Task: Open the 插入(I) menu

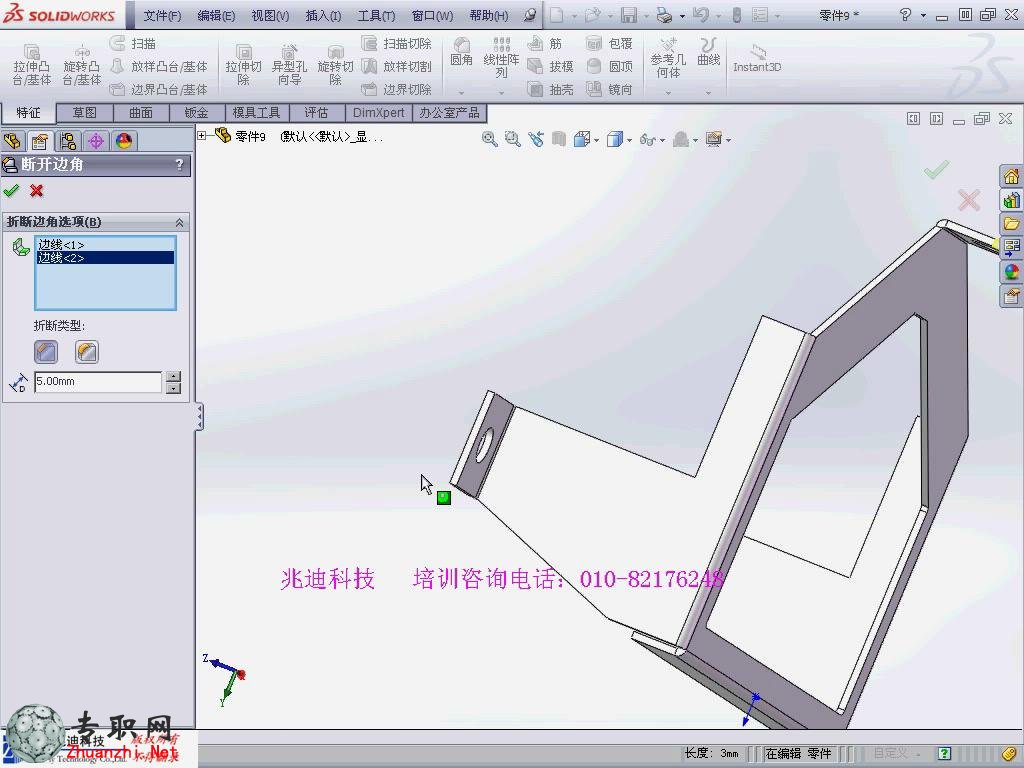Action: [x=323, y=16]
